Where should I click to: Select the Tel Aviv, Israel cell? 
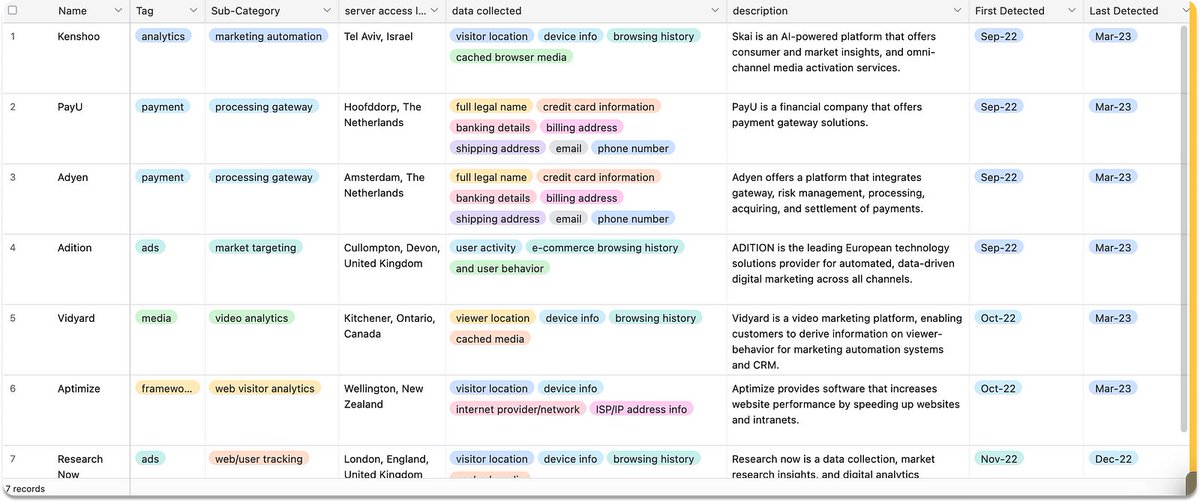click(x=392, y=58)
